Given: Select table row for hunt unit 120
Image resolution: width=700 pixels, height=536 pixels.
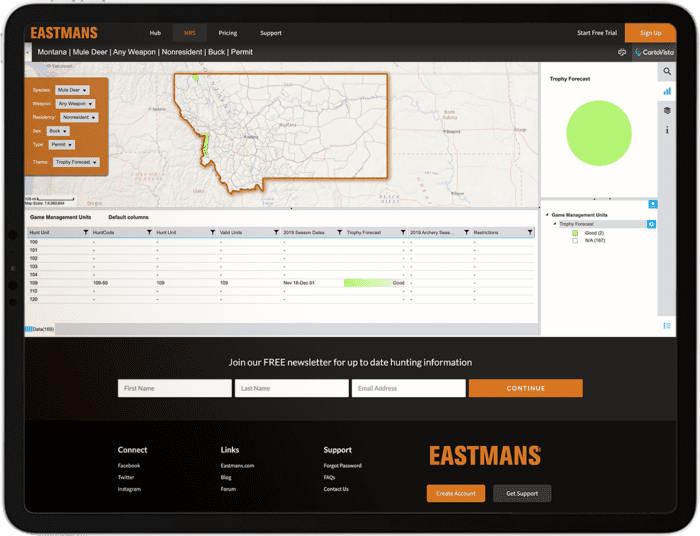Looking at the screenshot, I should point(281,299).
